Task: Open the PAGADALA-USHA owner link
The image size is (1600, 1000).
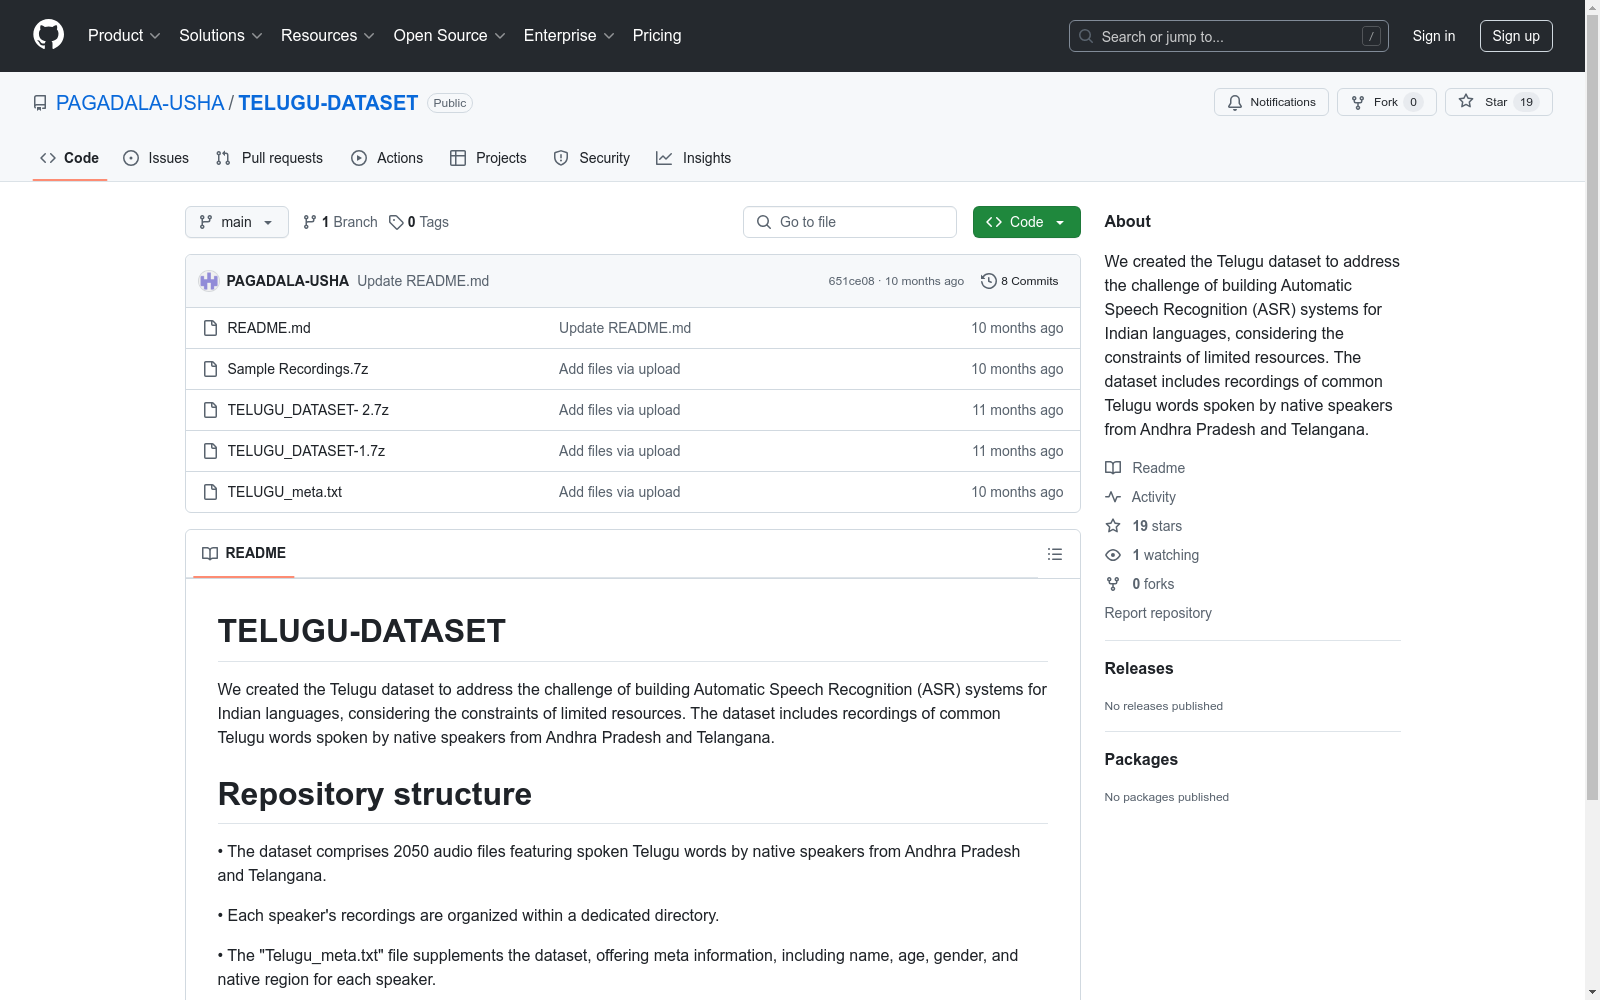Action: tap(140, 103)
